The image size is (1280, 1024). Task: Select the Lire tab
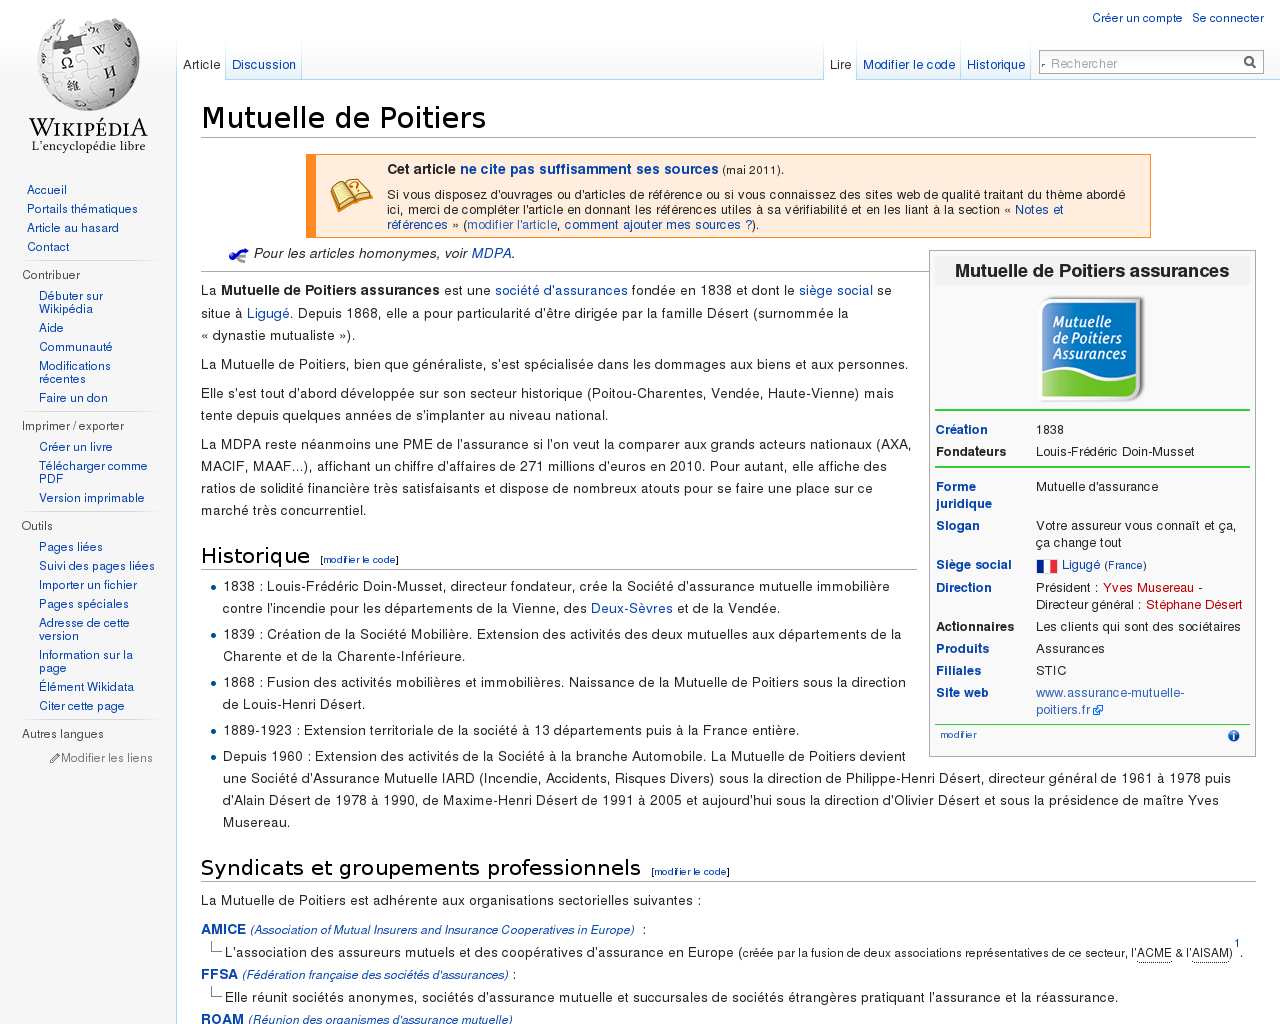840,65
